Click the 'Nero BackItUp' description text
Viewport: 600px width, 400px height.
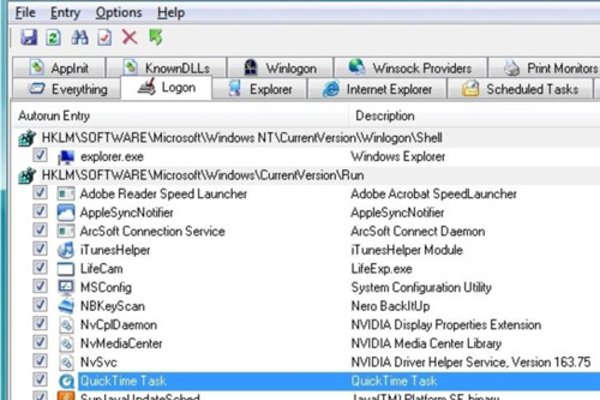(x=391, y=306)
